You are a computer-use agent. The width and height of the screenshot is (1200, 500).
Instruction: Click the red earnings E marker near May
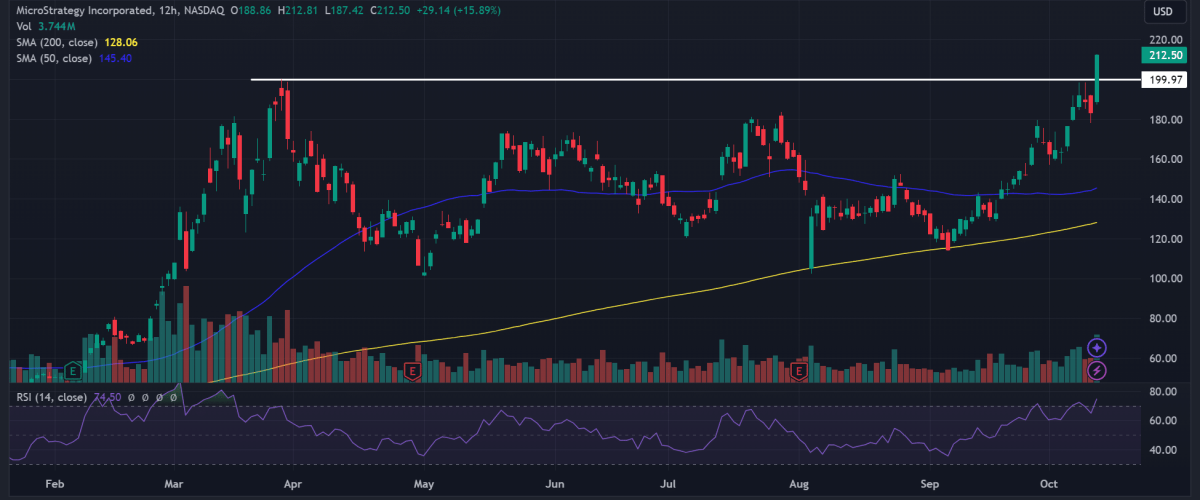[x=412, y=372]
